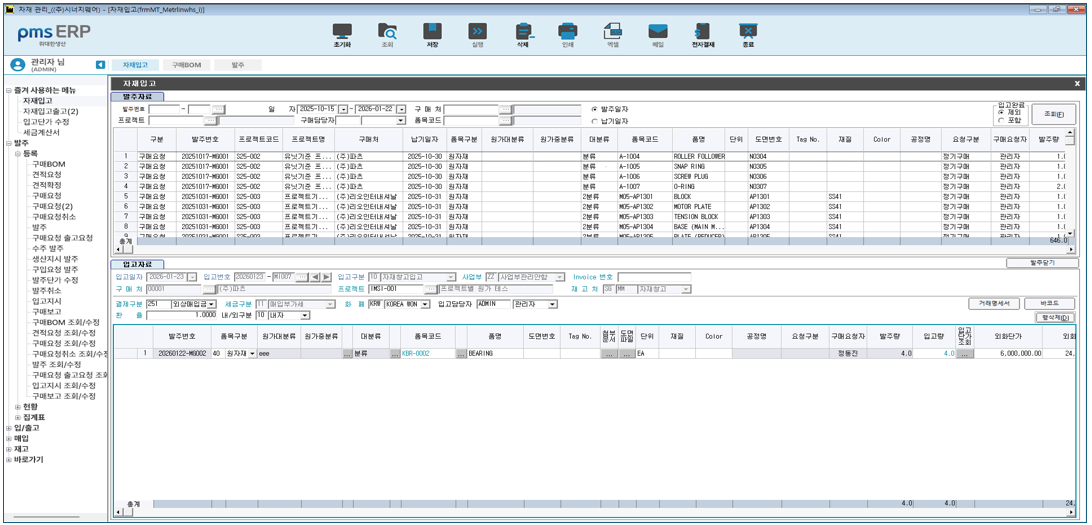Image resolution: width=1092 pixels, height=525 pixels.
Task: Choose the 포함 radio option under 입고완료
Action: tap(1002, 120)
